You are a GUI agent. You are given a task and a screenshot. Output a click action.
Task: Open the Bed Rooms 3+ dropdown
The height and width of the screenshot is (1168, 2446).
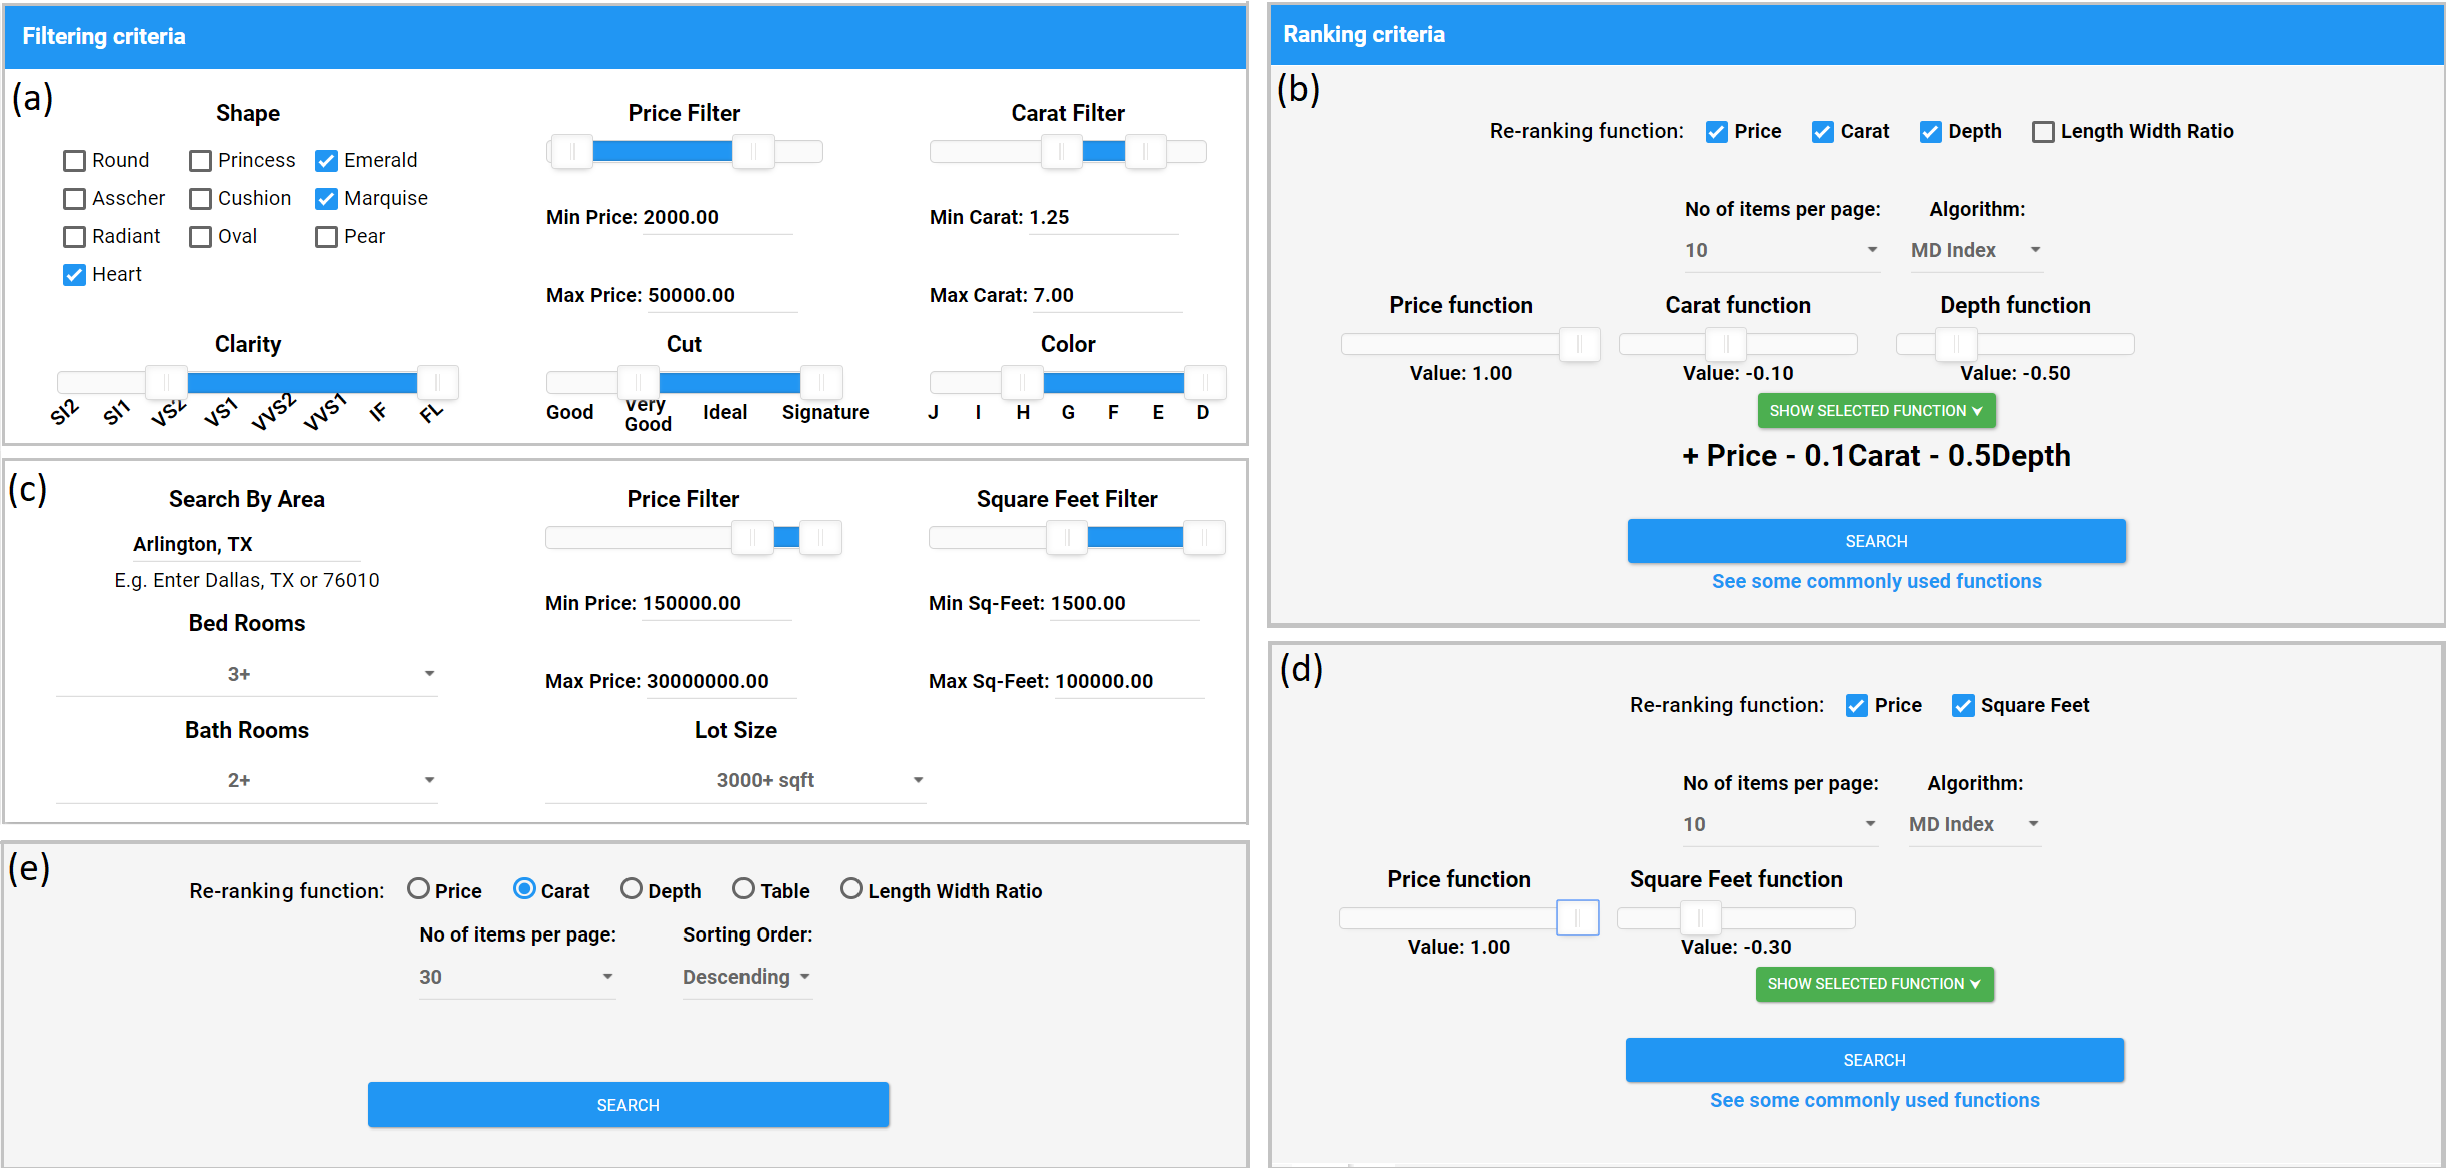click(x=247, y=675)
